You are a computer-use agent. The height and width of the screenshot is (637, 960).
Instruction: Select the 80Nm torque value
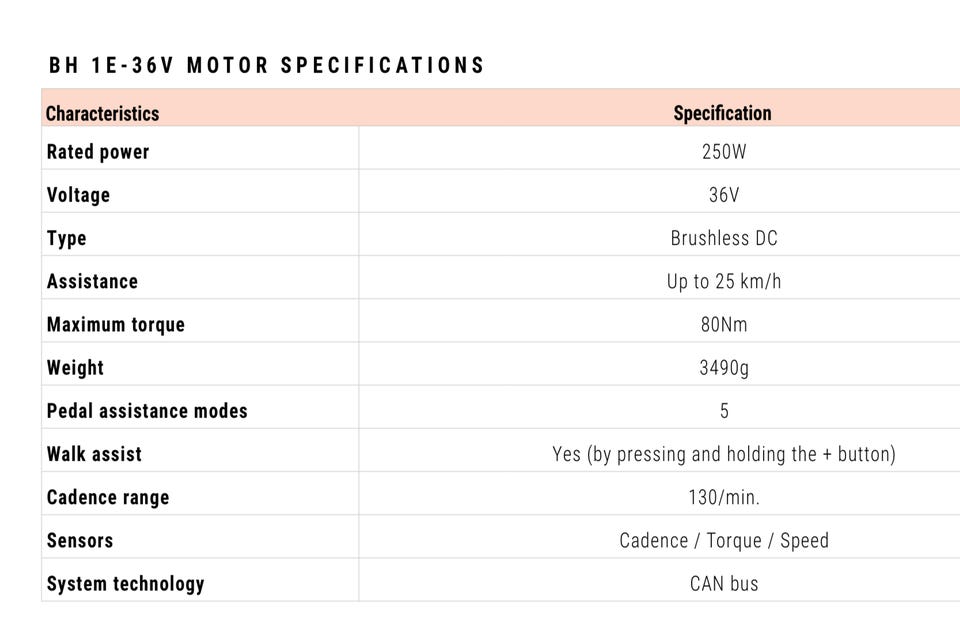click(x=724, y=324)
